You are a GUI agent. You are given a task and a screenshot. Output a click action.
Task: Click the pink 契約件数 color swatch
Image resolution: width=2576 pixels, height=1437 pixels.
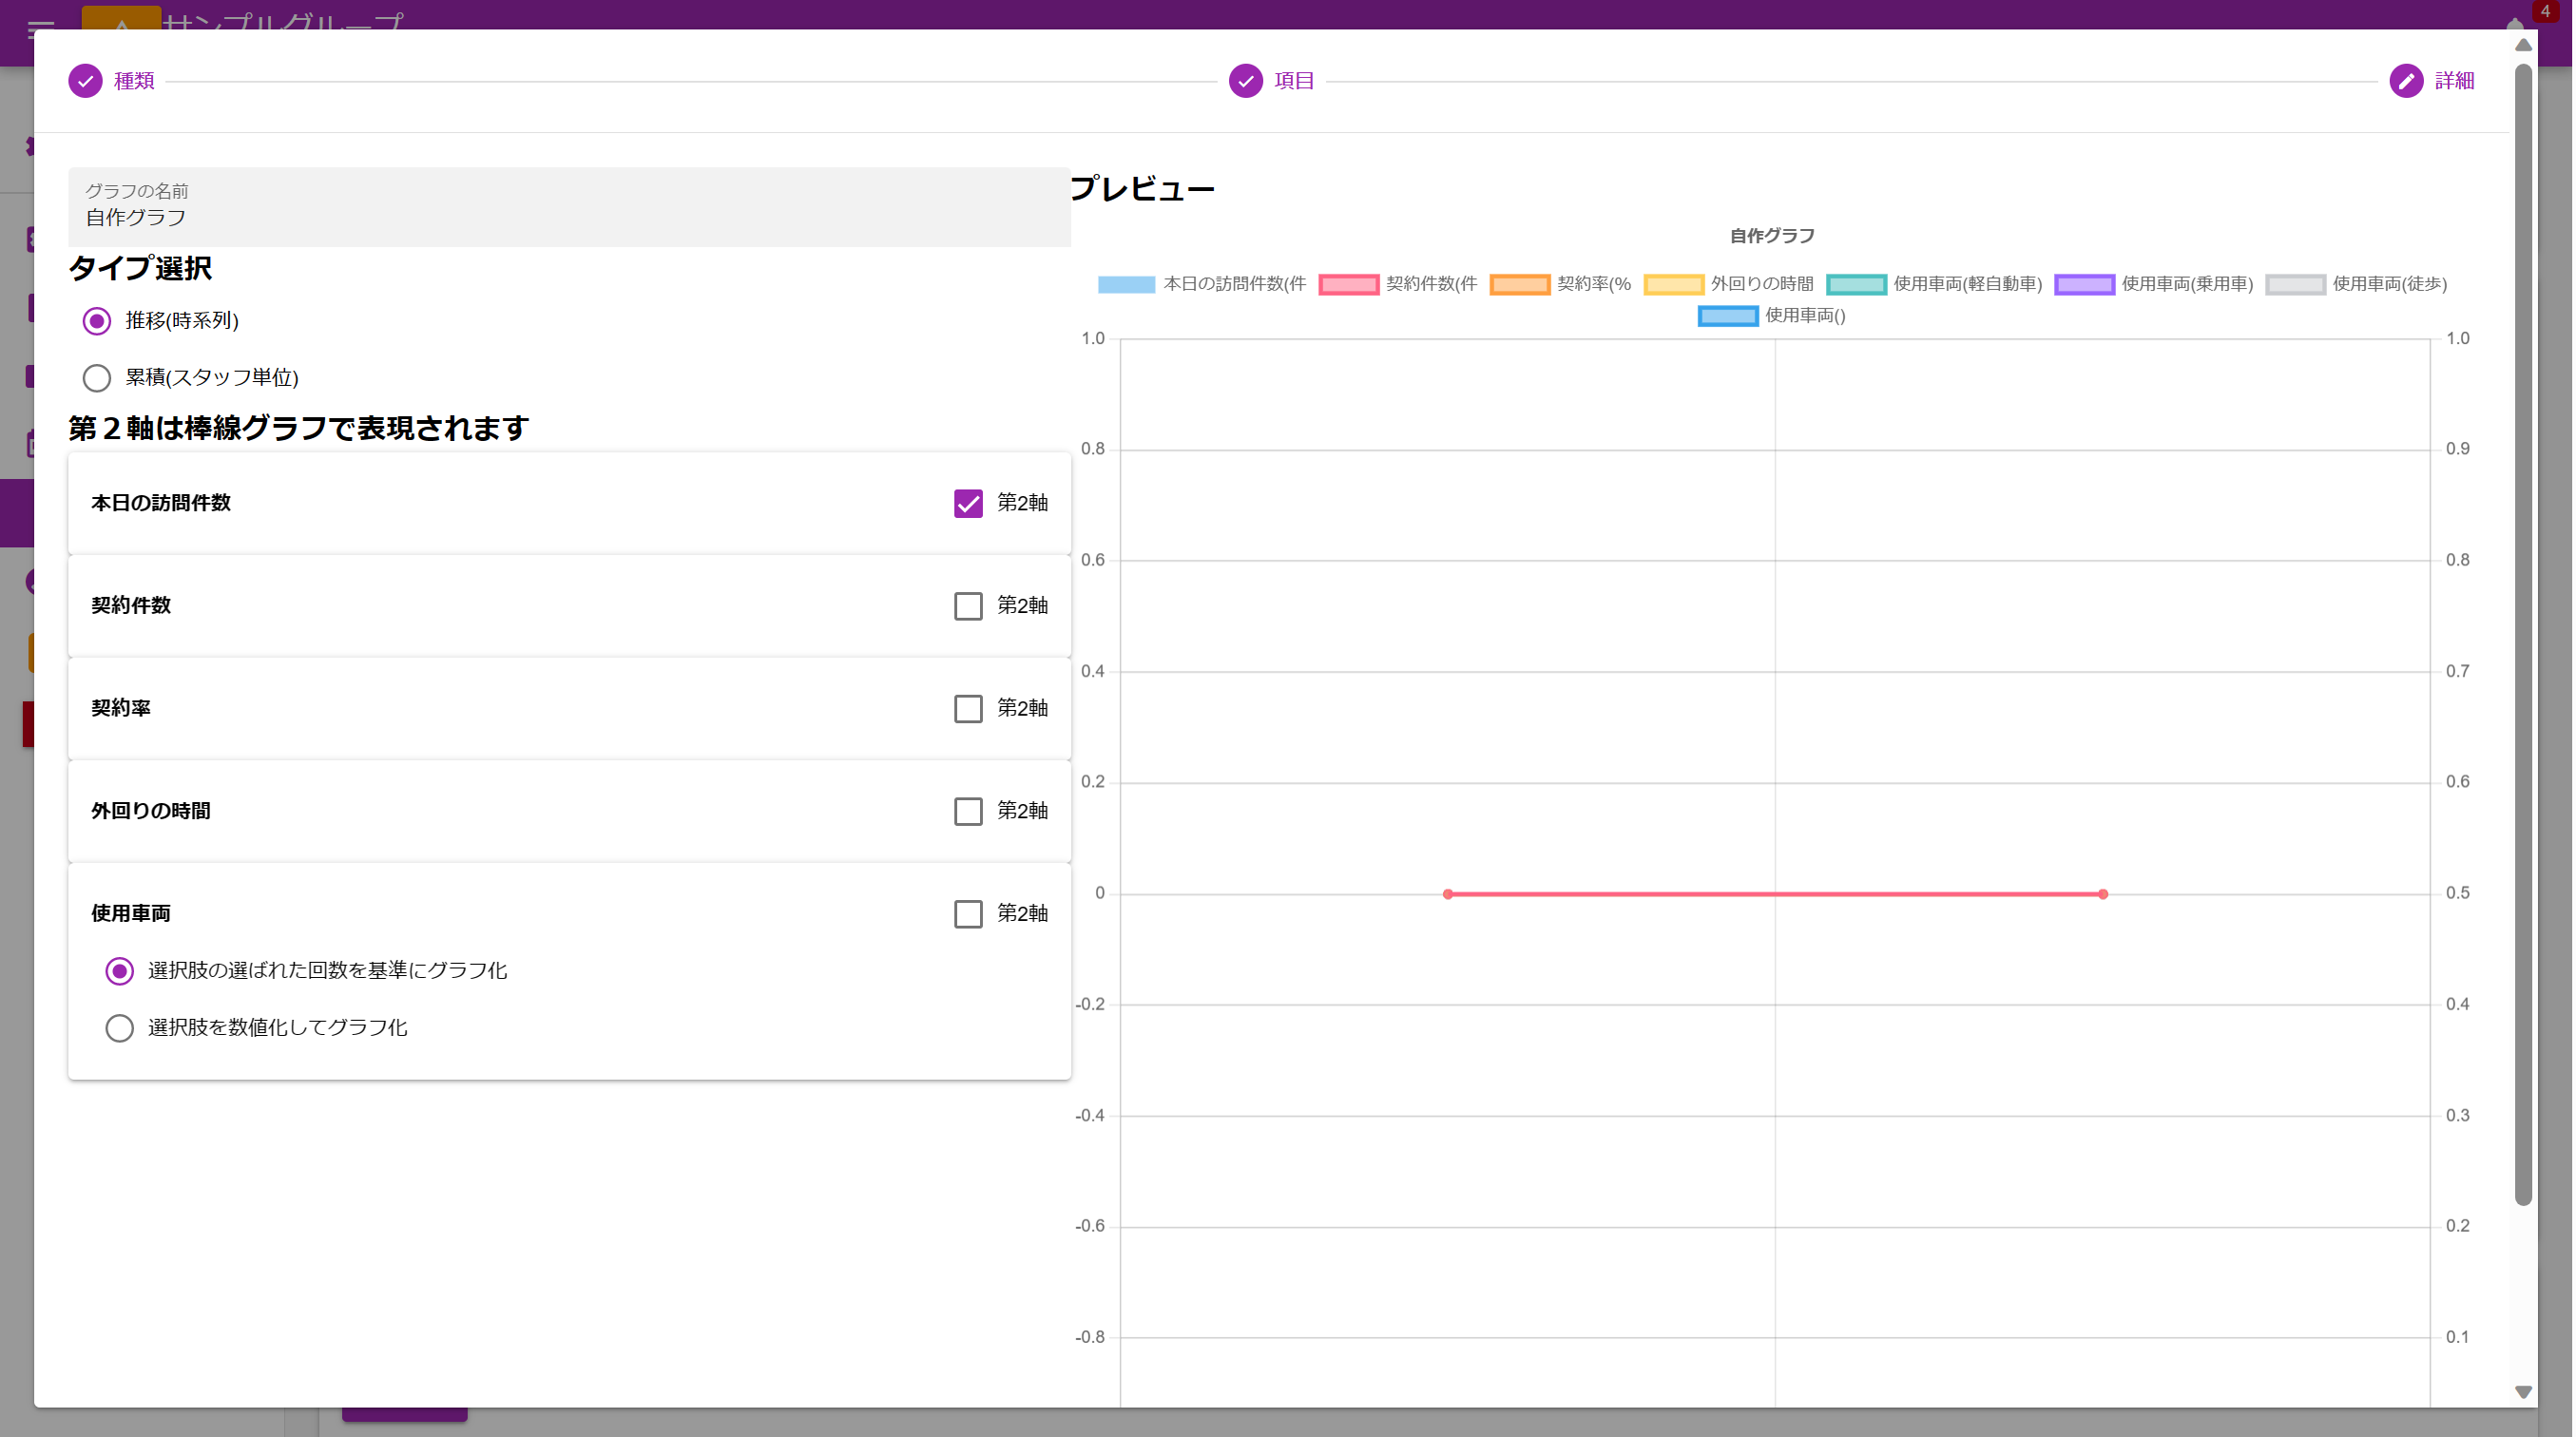[1347, 284]
